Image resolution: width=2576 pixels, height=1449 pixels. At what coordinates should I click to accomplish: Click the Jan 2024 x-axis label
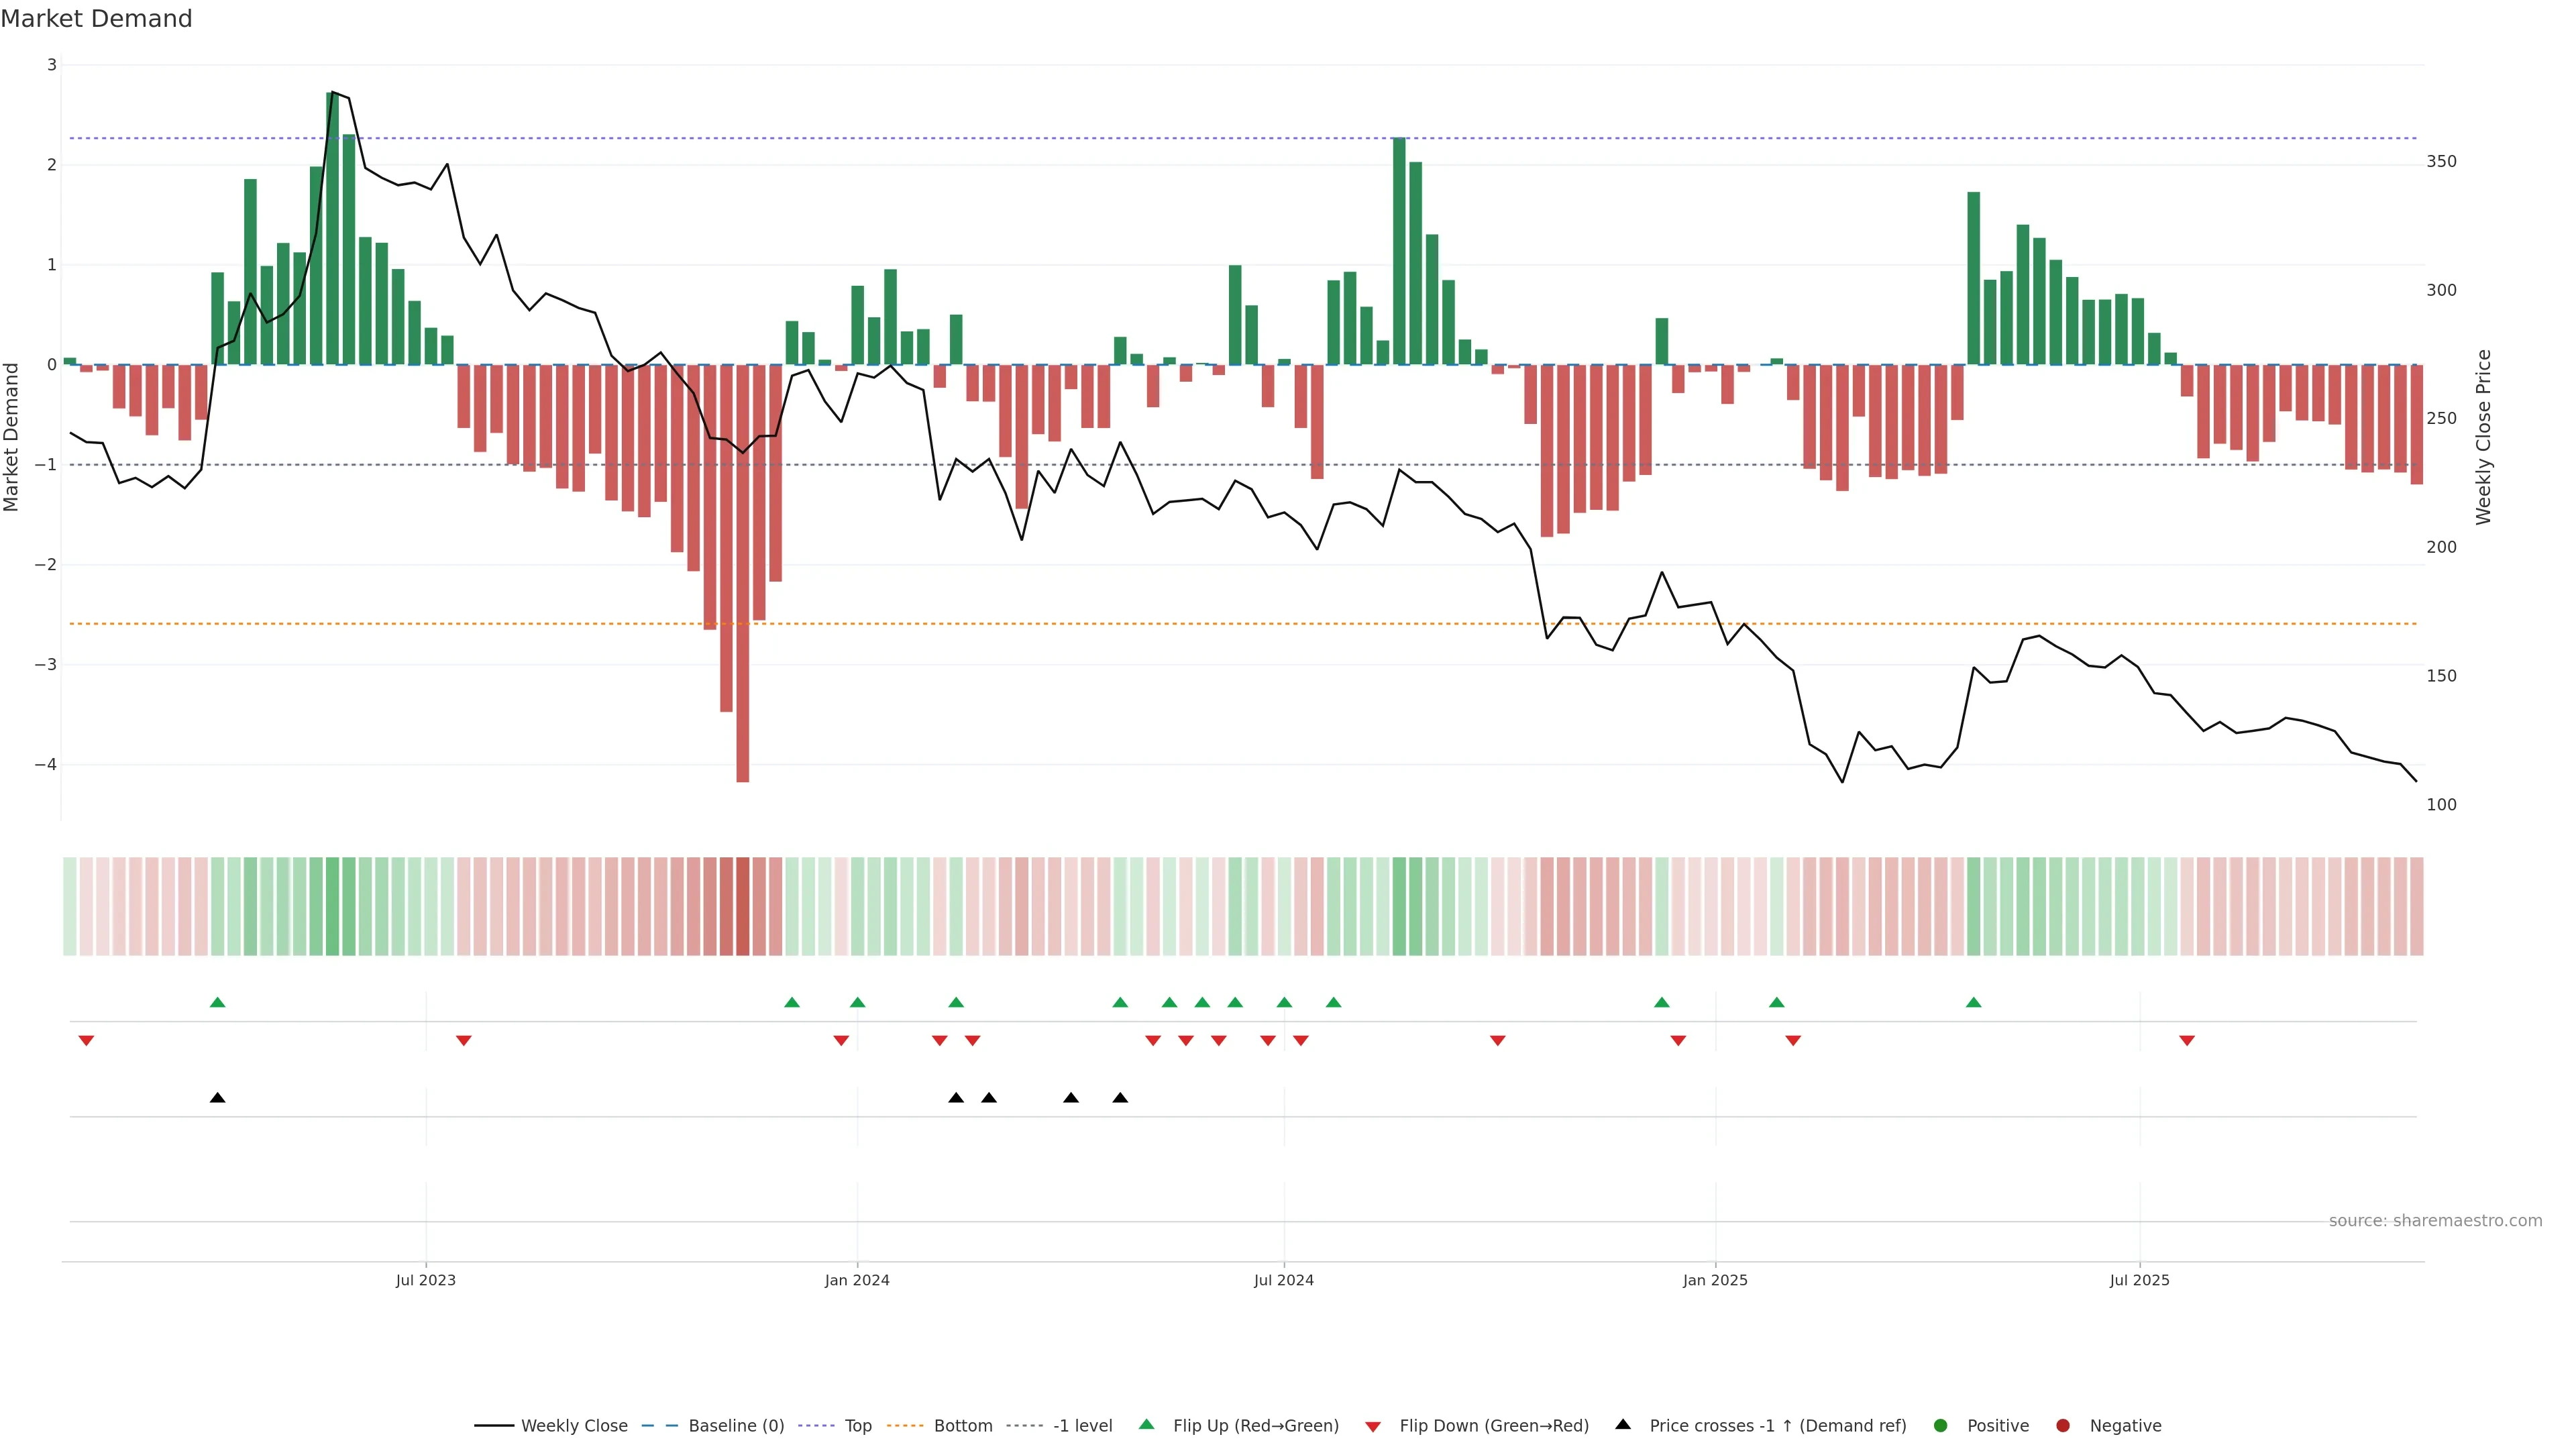tap(857, 1280)
